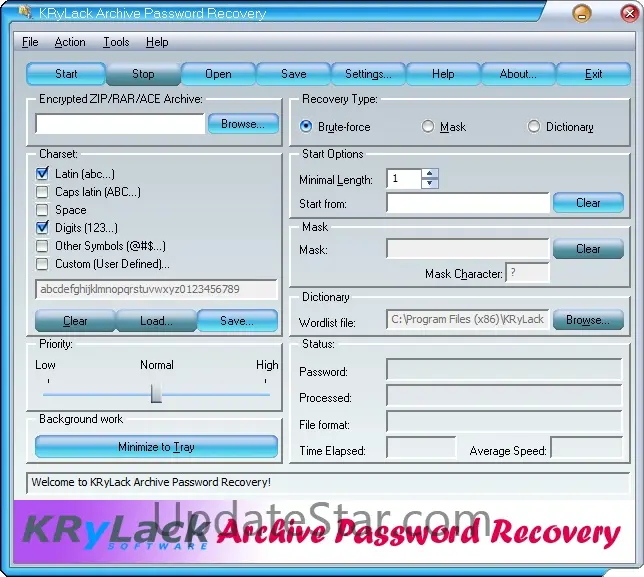Viewport: 644px width, 577px height.
Task: Open Settings... from the toolbar
Action: pos(368,74)
